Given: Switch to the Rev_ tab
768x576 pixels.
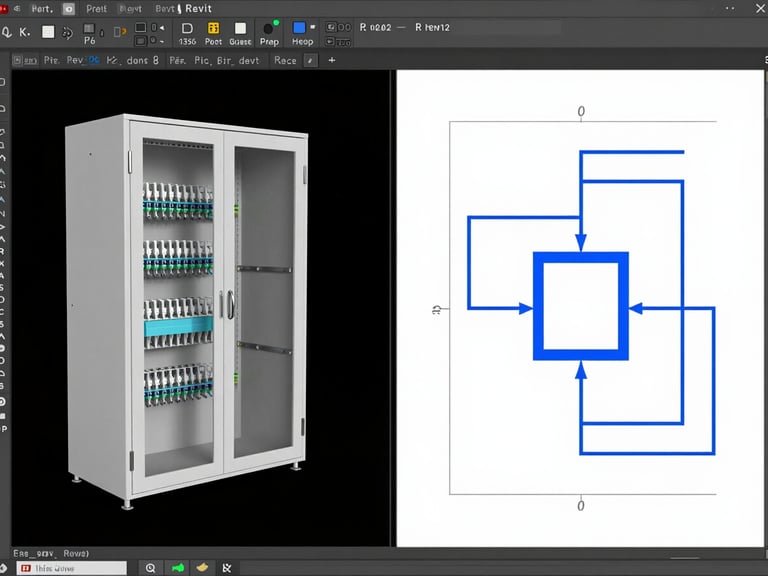Looking at the screenshot, I should 76,60.
